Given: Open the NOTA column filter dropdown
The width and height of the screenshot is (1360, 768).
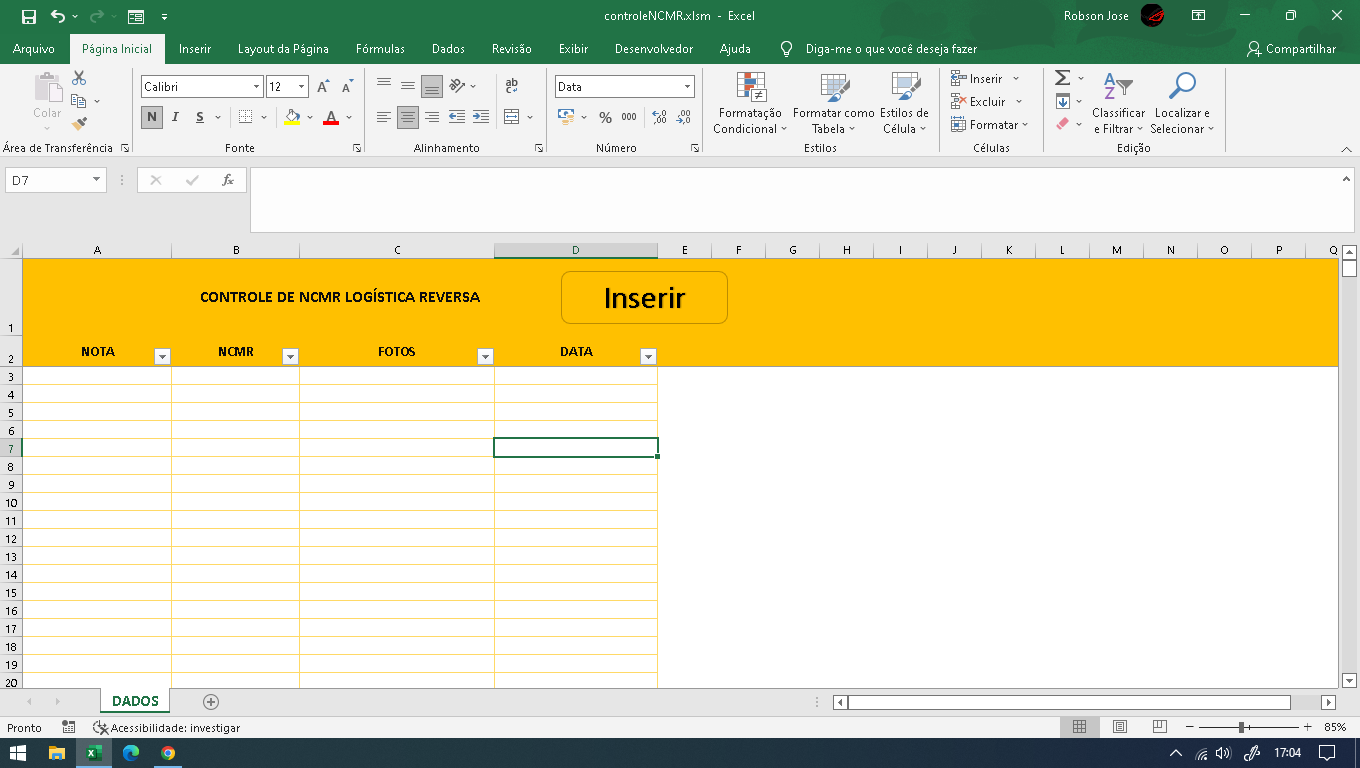Looking at the screenshot, I should point(162,356).
